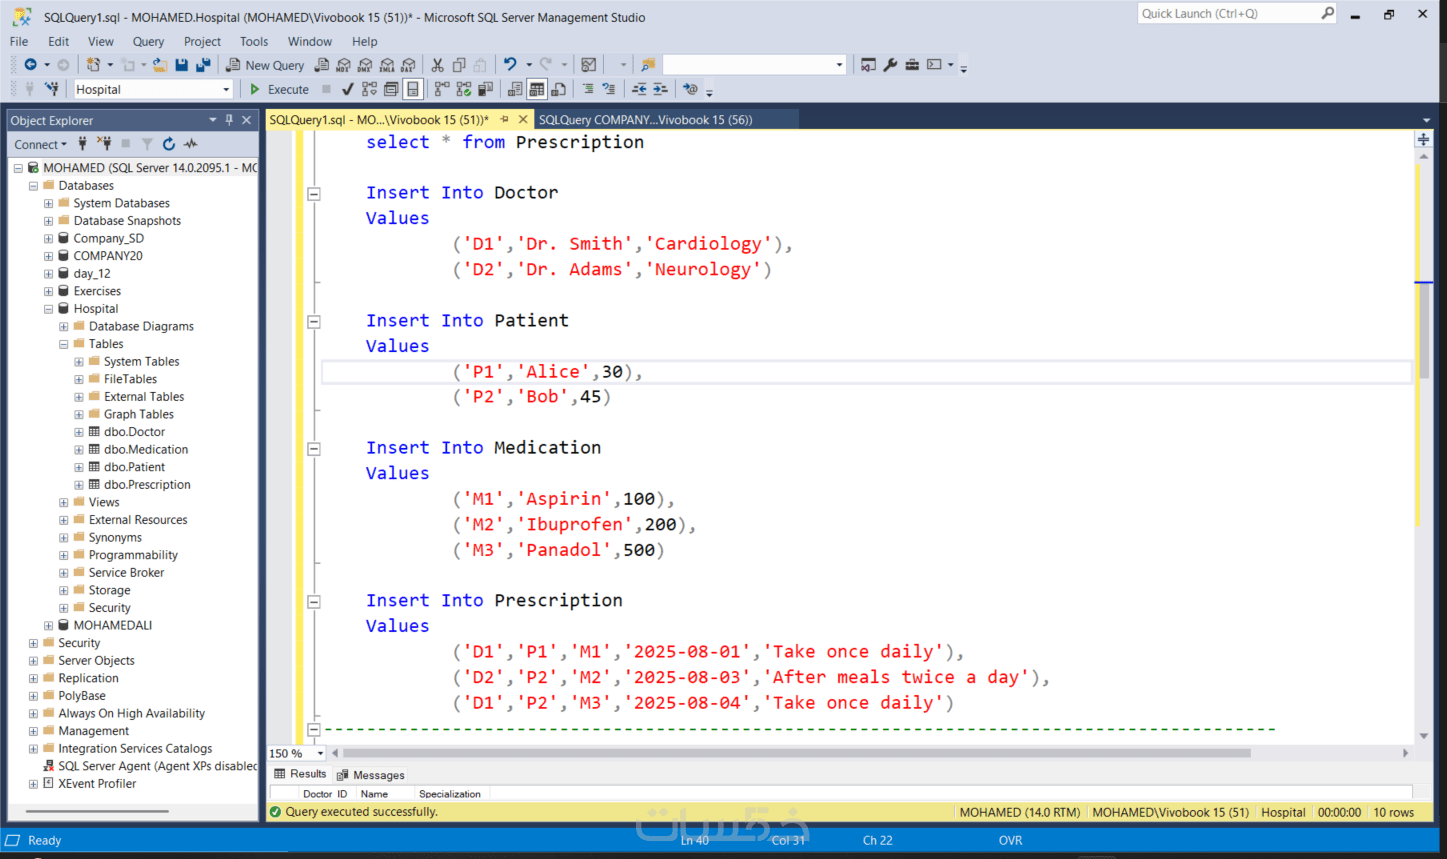1447x859 pixels.
Task: Click the DMX query icon
Action: 365,65
